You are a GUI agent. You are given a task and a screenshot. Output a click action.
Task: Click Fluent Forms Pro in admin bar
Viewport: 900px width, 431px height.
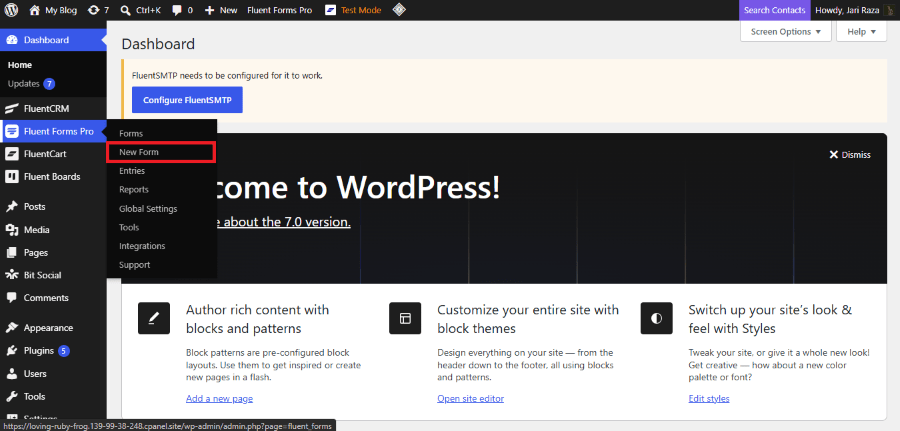click(280, 10)
